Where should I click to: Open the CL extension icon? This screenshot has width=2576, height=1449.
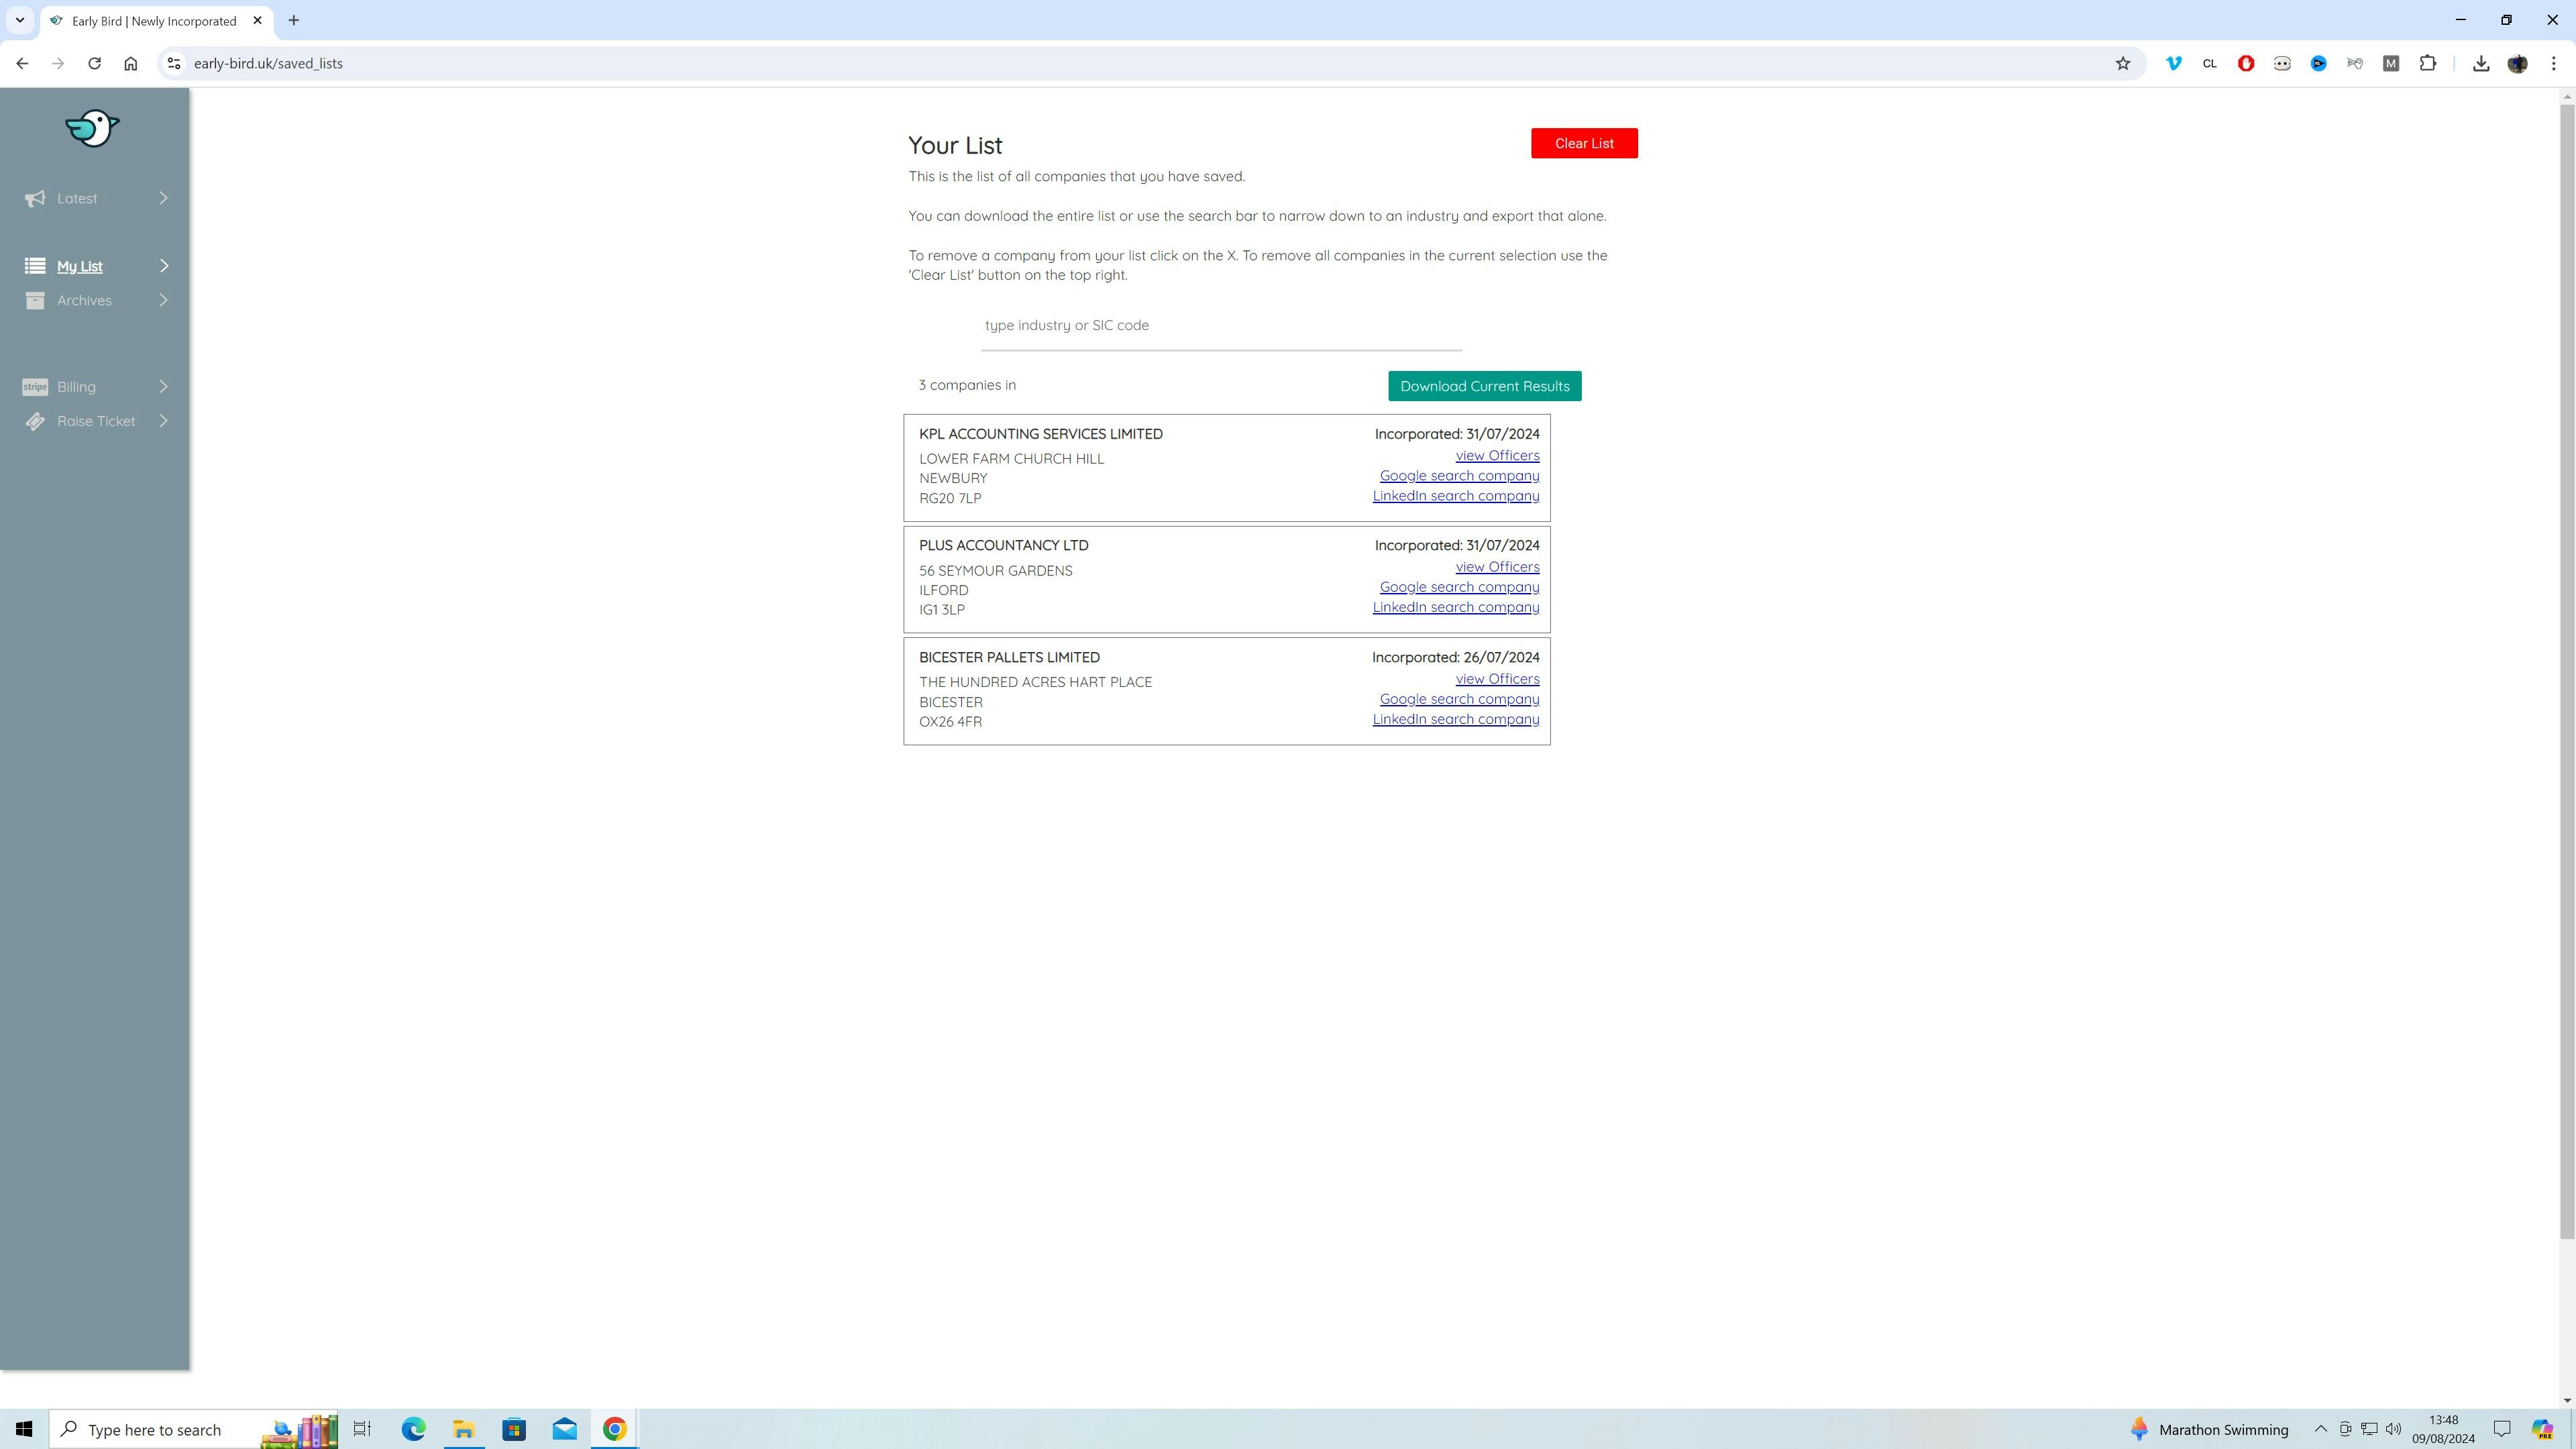click(2209, 63)
